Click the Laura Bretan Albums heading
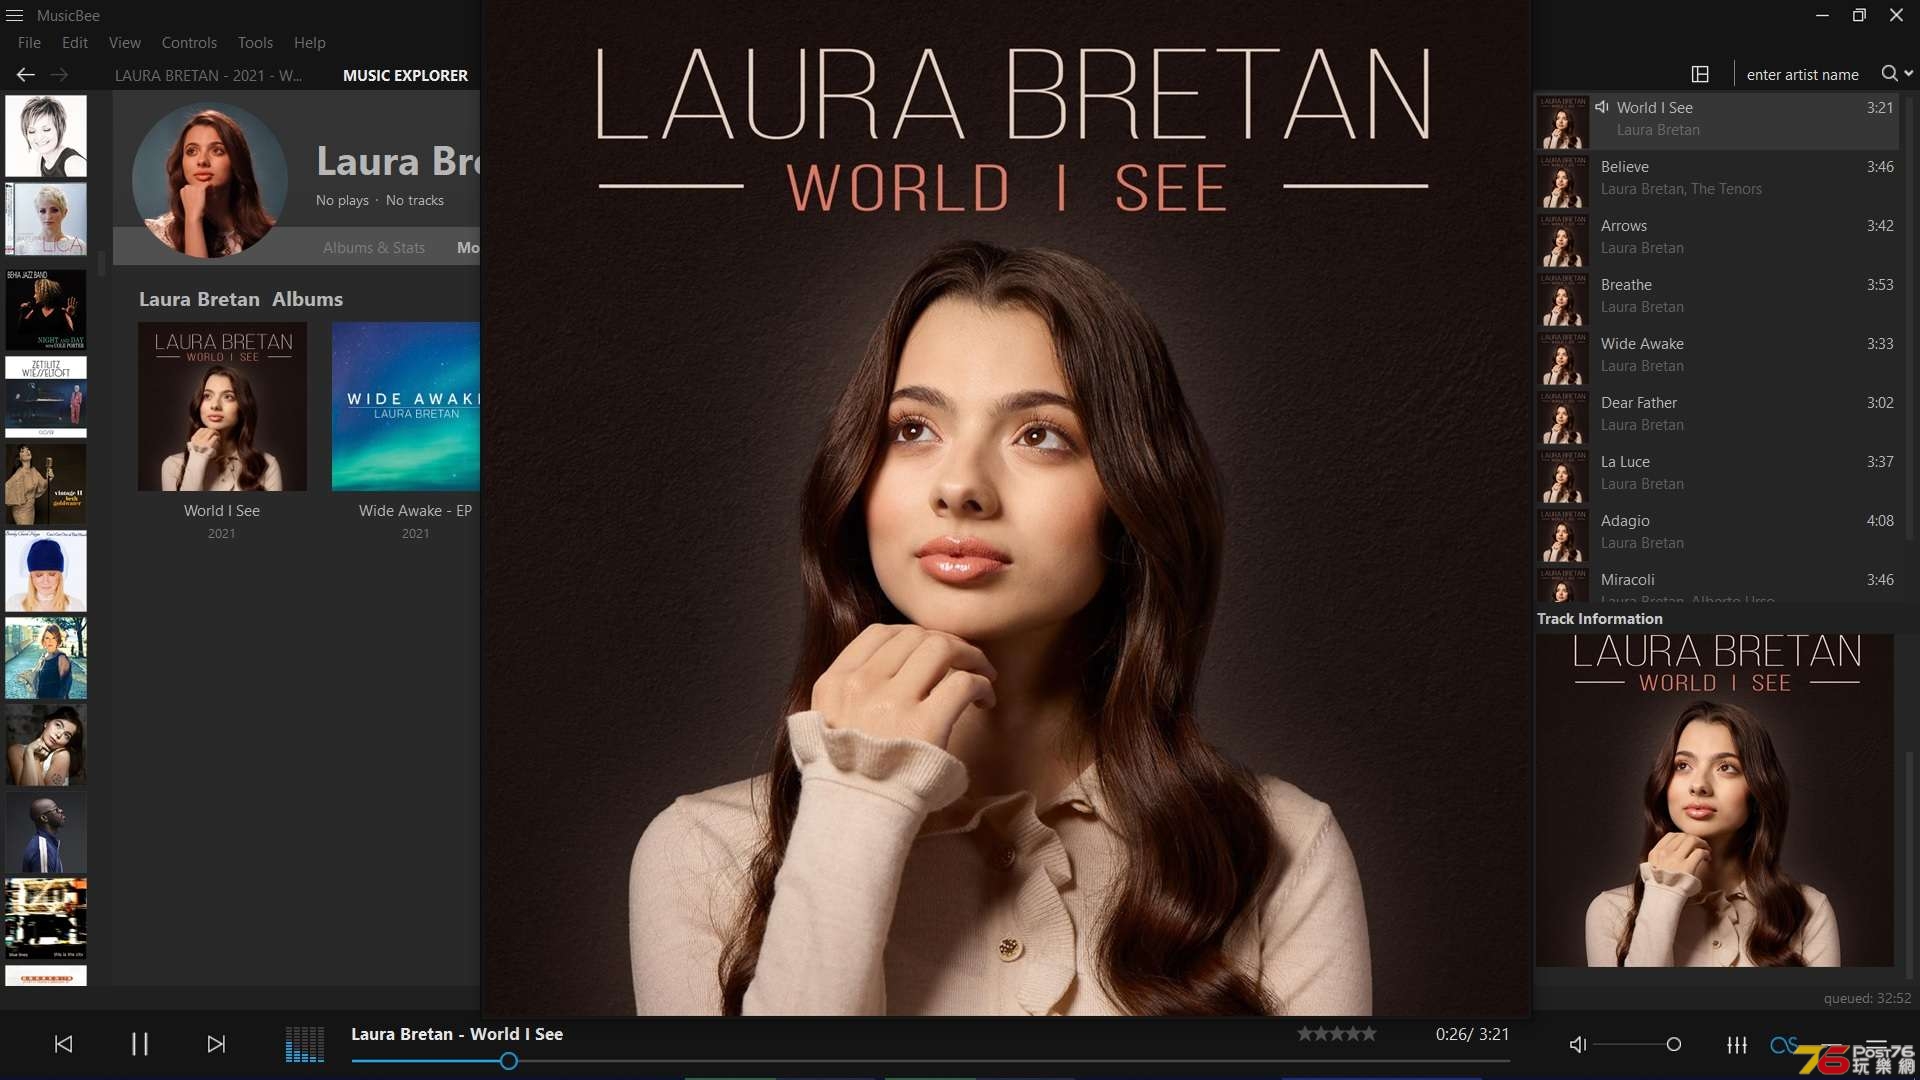The width and height of the screenshot is (1920, 1080). (x=241, y=299)
